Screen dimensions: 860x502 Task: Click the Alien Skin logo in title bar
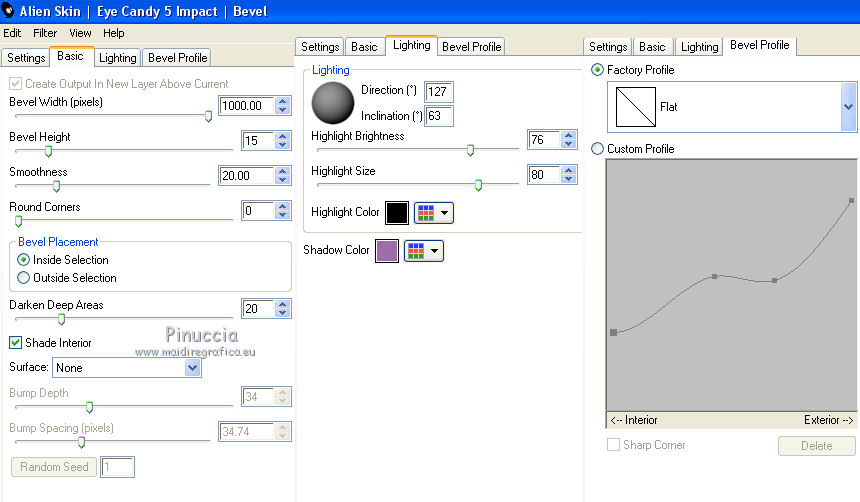[8, 10]
